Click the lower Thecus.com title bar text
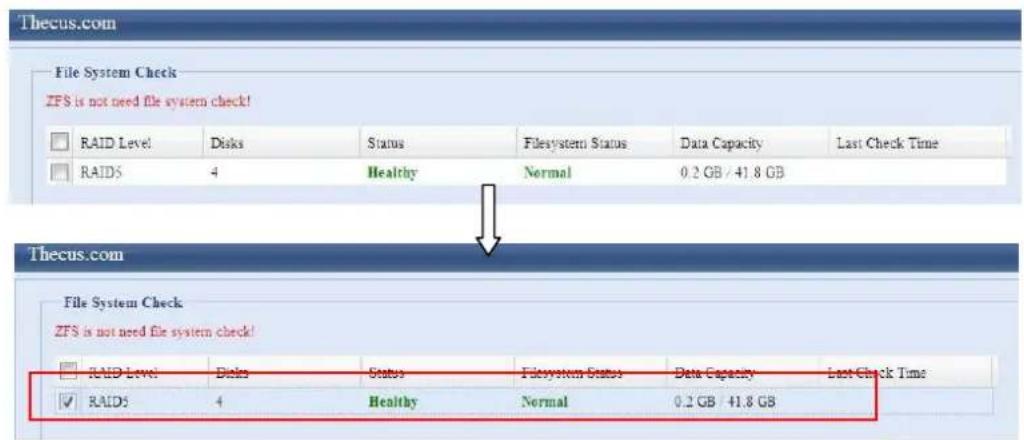The image size is (1024, 440). click(75, 255)
